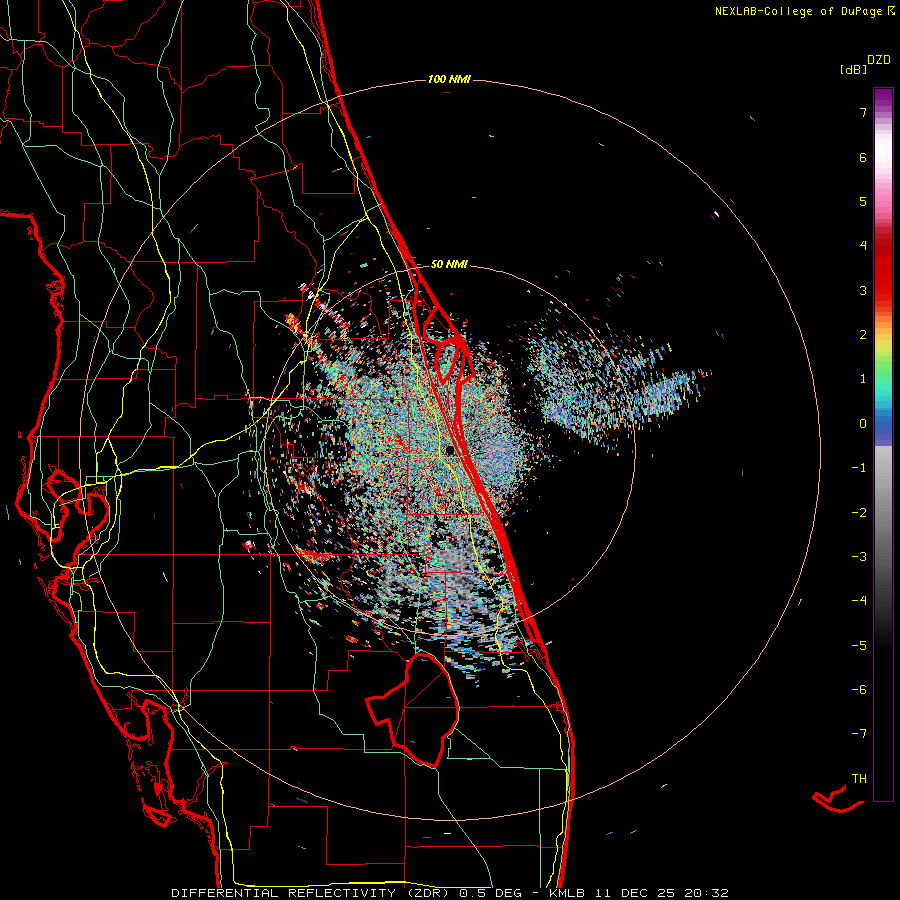Select the positive 4 value on dB scale

[863, 246]
